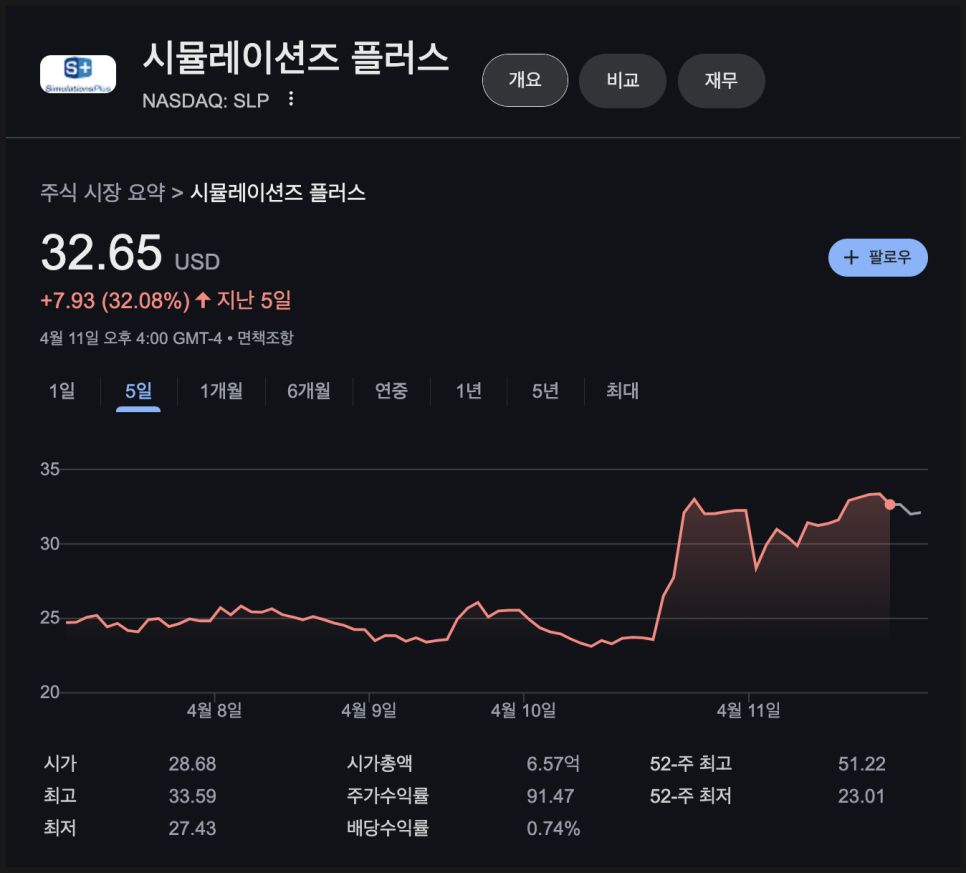966x873 pixels.
Task: Select the 1일 chart range
Action: point(62,391)
